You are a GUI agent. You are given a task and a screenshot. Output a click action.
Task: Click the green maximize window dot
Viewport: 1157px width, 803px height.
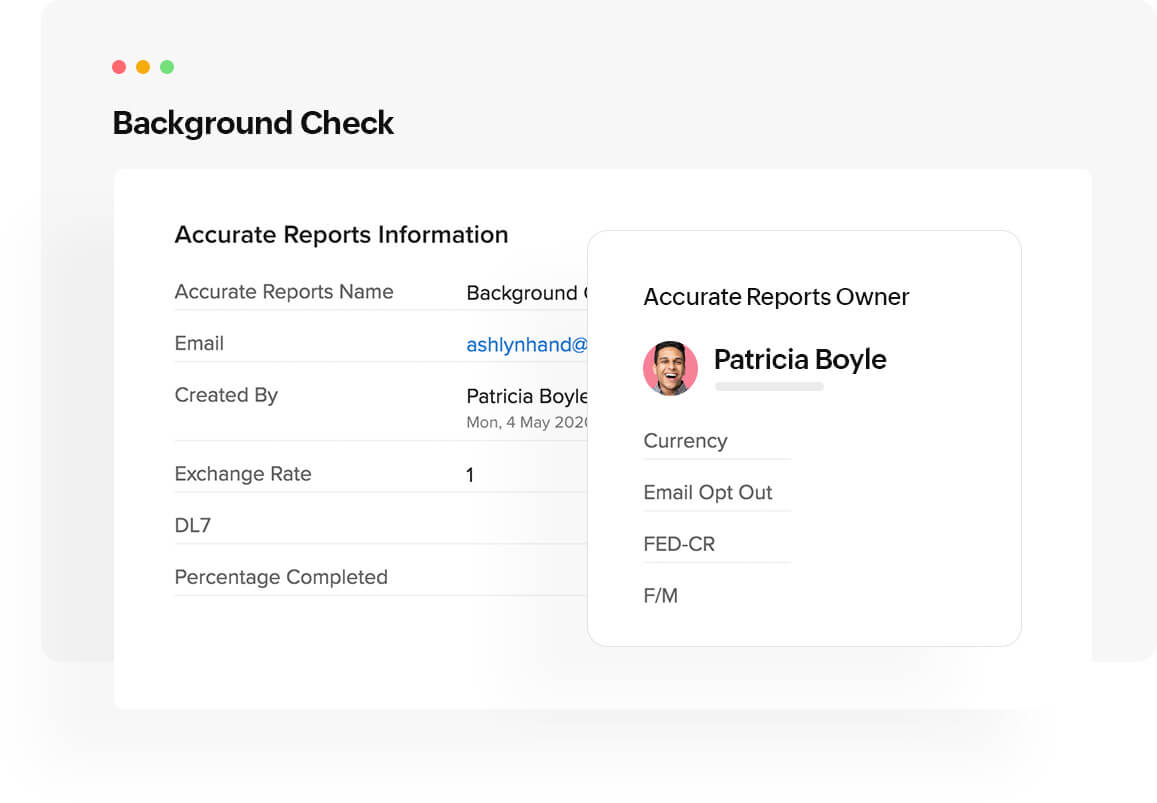167,67
